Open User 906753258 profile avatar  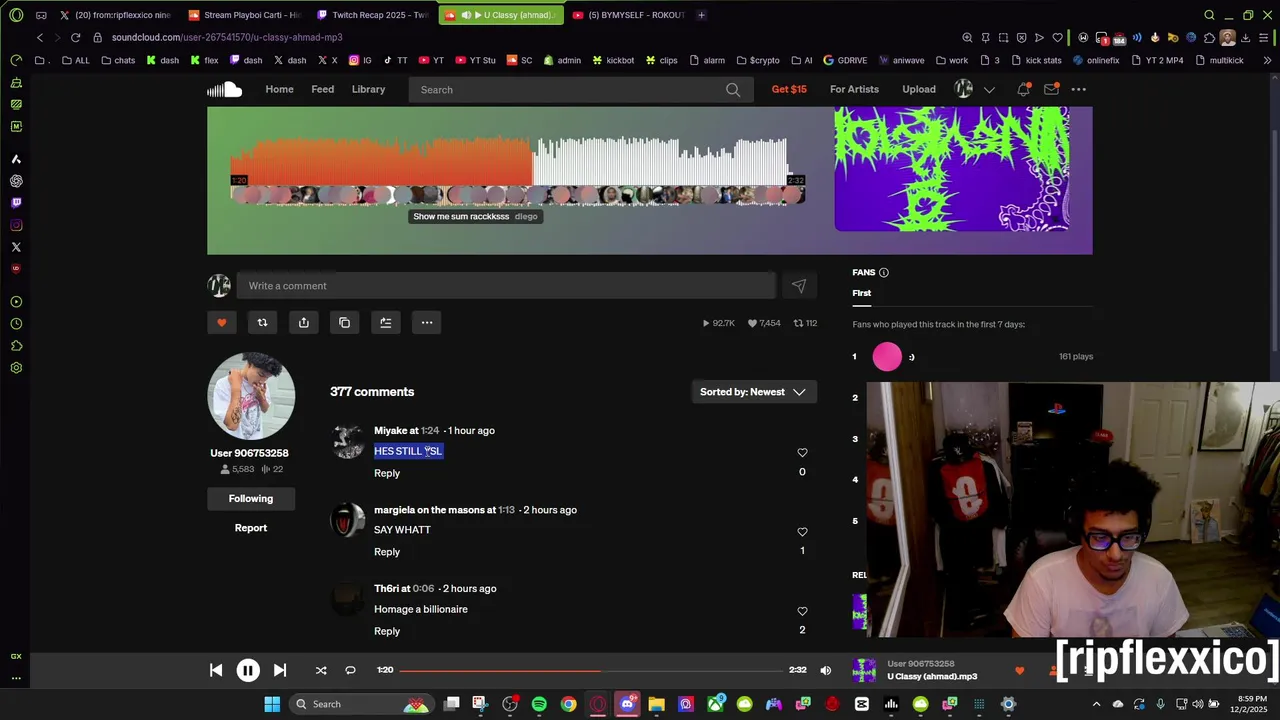click(x=251, y=396)
